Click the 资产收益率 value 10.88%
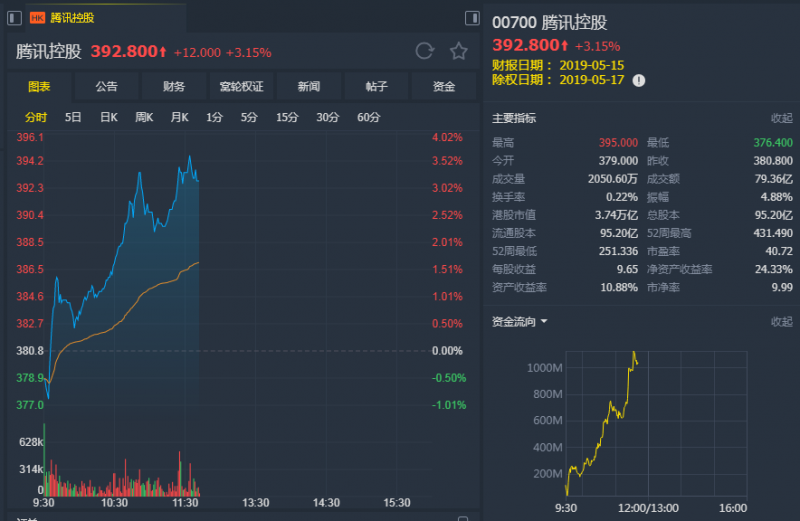This screenshot has width=800, height=521. click(x=619, y=287)
